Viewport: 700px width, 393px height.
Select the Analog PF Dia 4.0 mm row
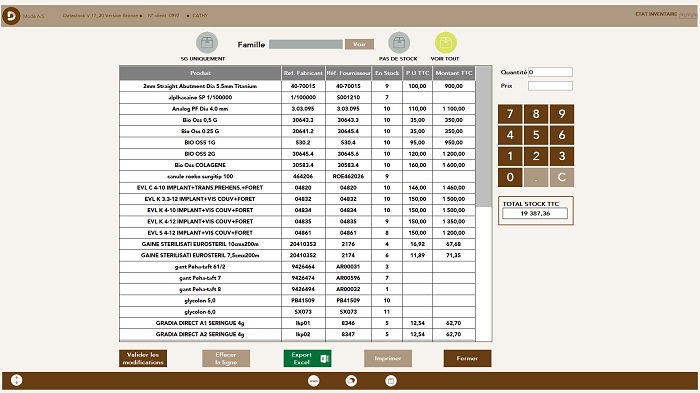click(x=297, y=109)
